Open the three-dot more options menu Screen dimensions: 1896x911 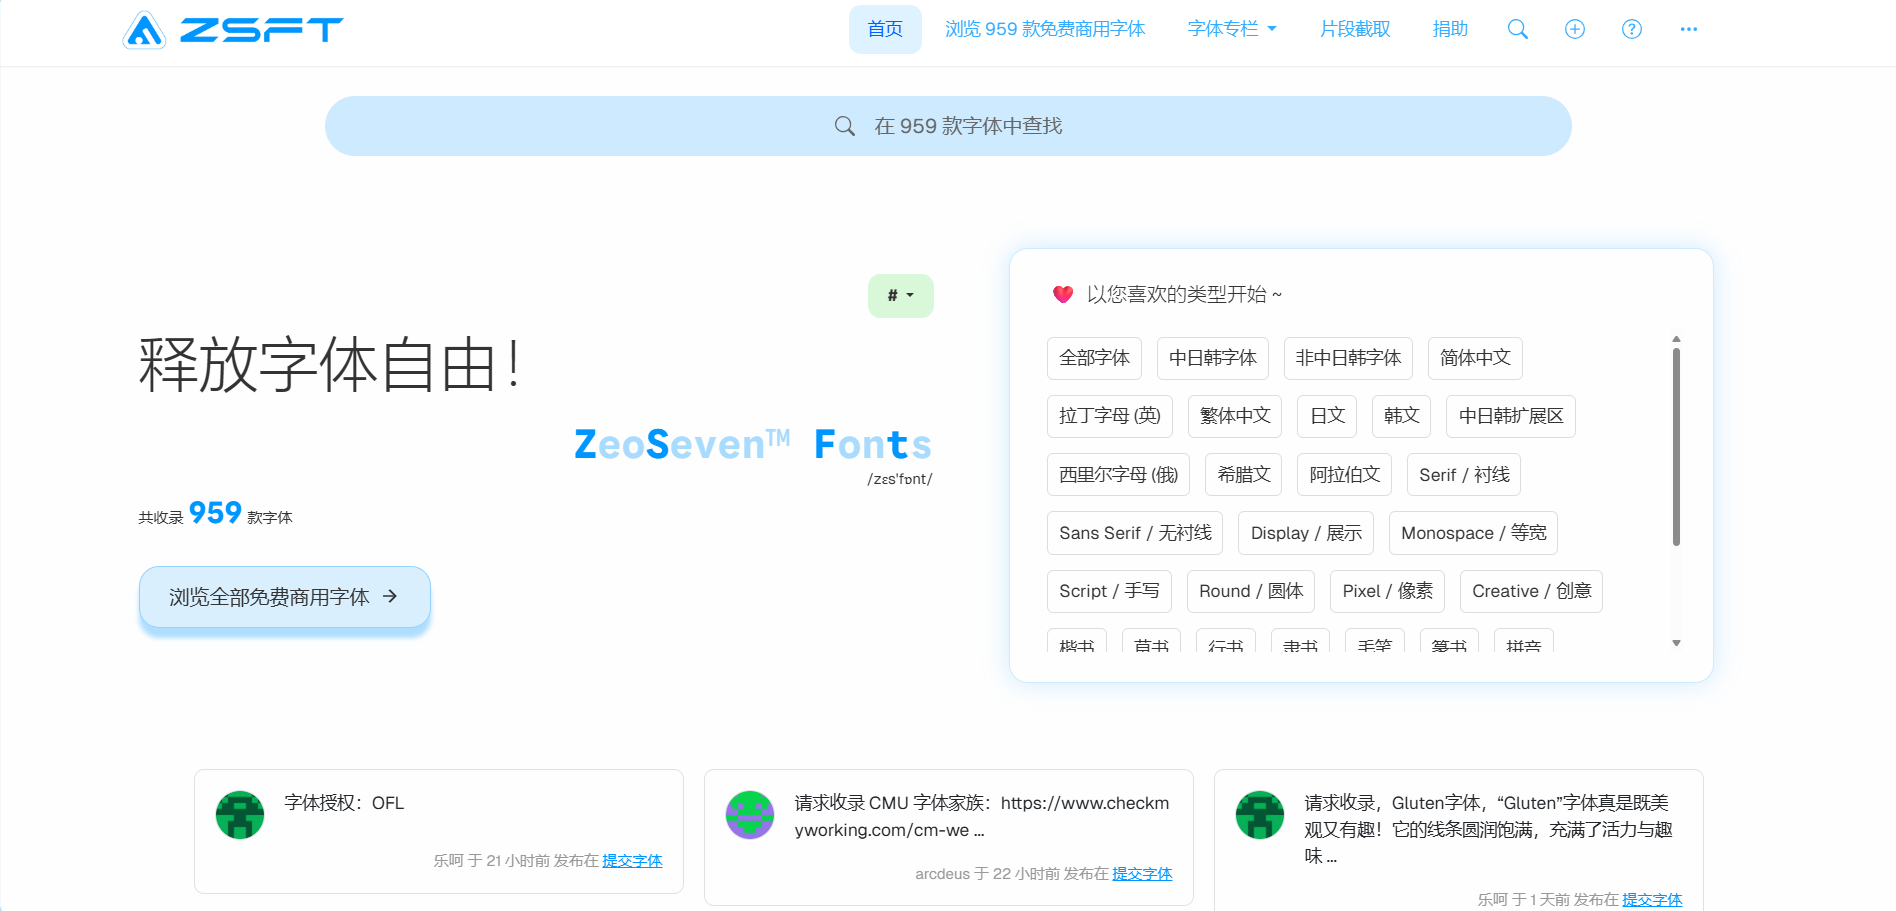tap(1688, 29)
